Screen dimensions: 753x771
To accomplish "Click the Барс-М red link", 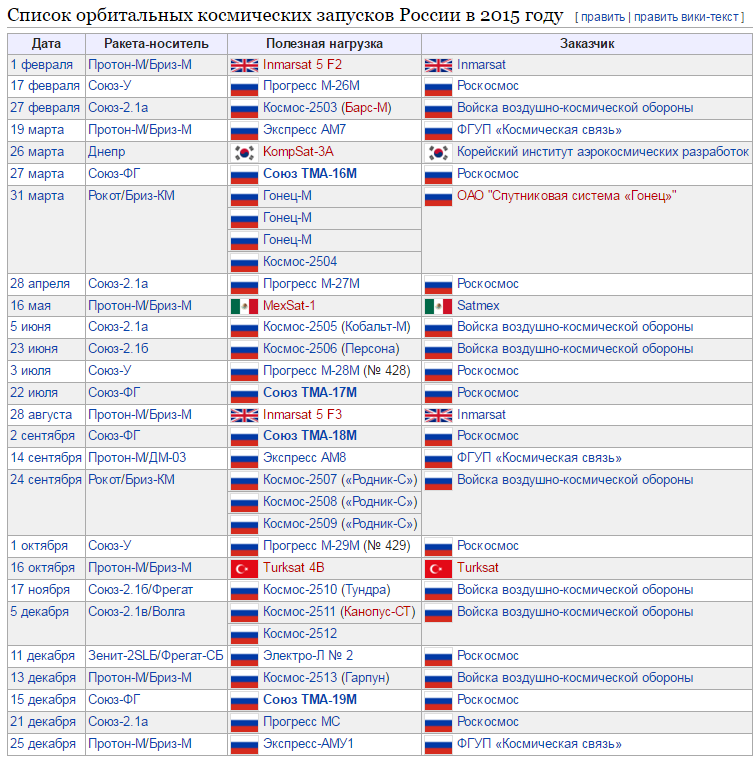I will (366, 108).
